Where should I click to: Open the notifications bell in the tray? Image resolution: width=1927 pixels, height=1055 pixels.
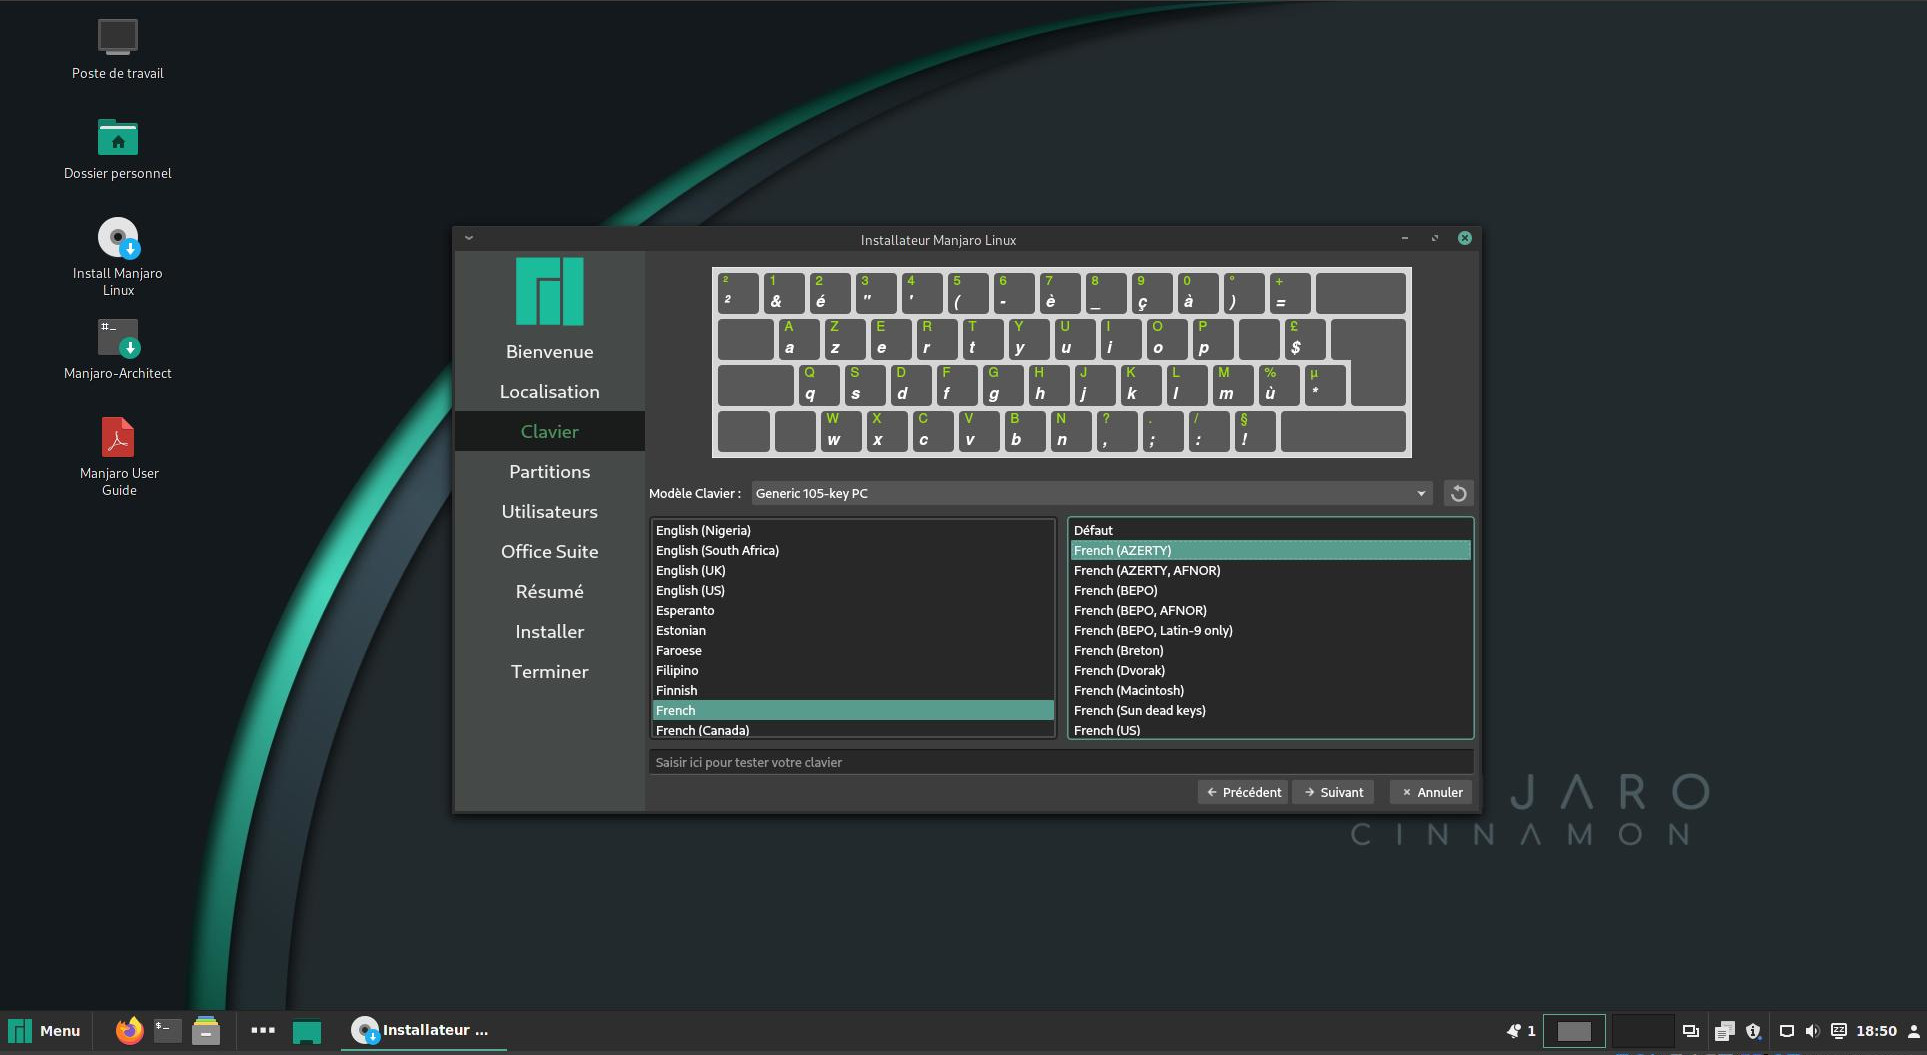[x=1514, y=1031]
